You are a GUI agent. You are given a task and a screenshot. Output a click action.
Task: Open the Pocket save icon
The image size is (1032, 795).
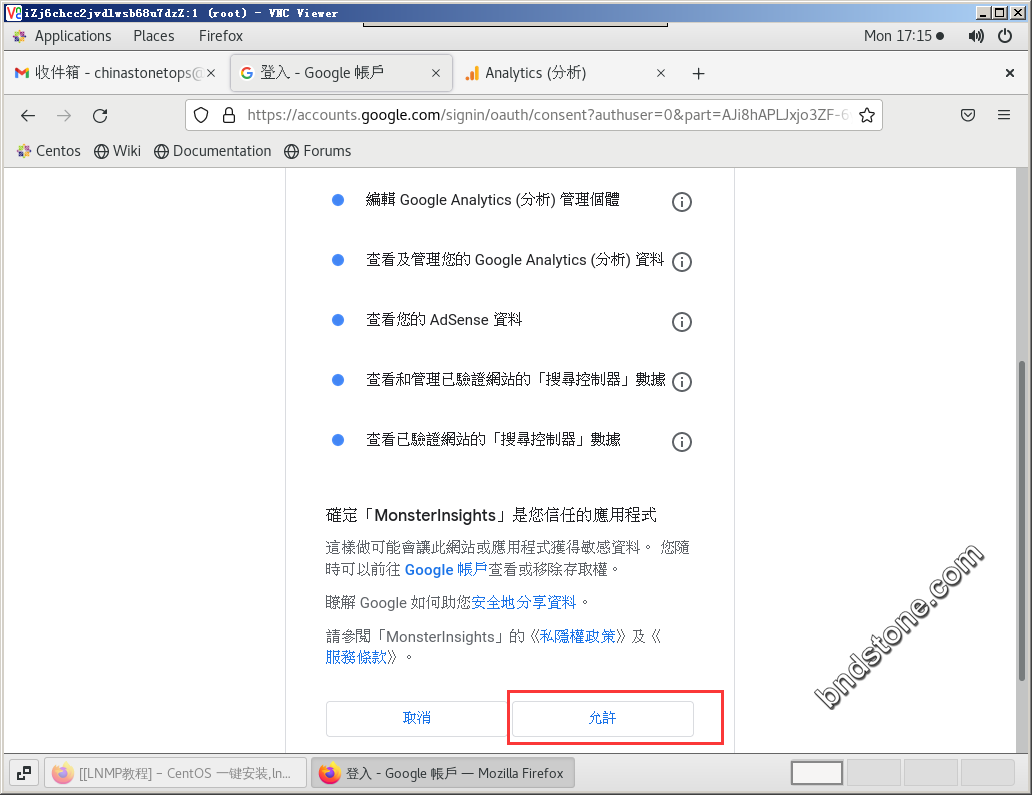(968, 115)
